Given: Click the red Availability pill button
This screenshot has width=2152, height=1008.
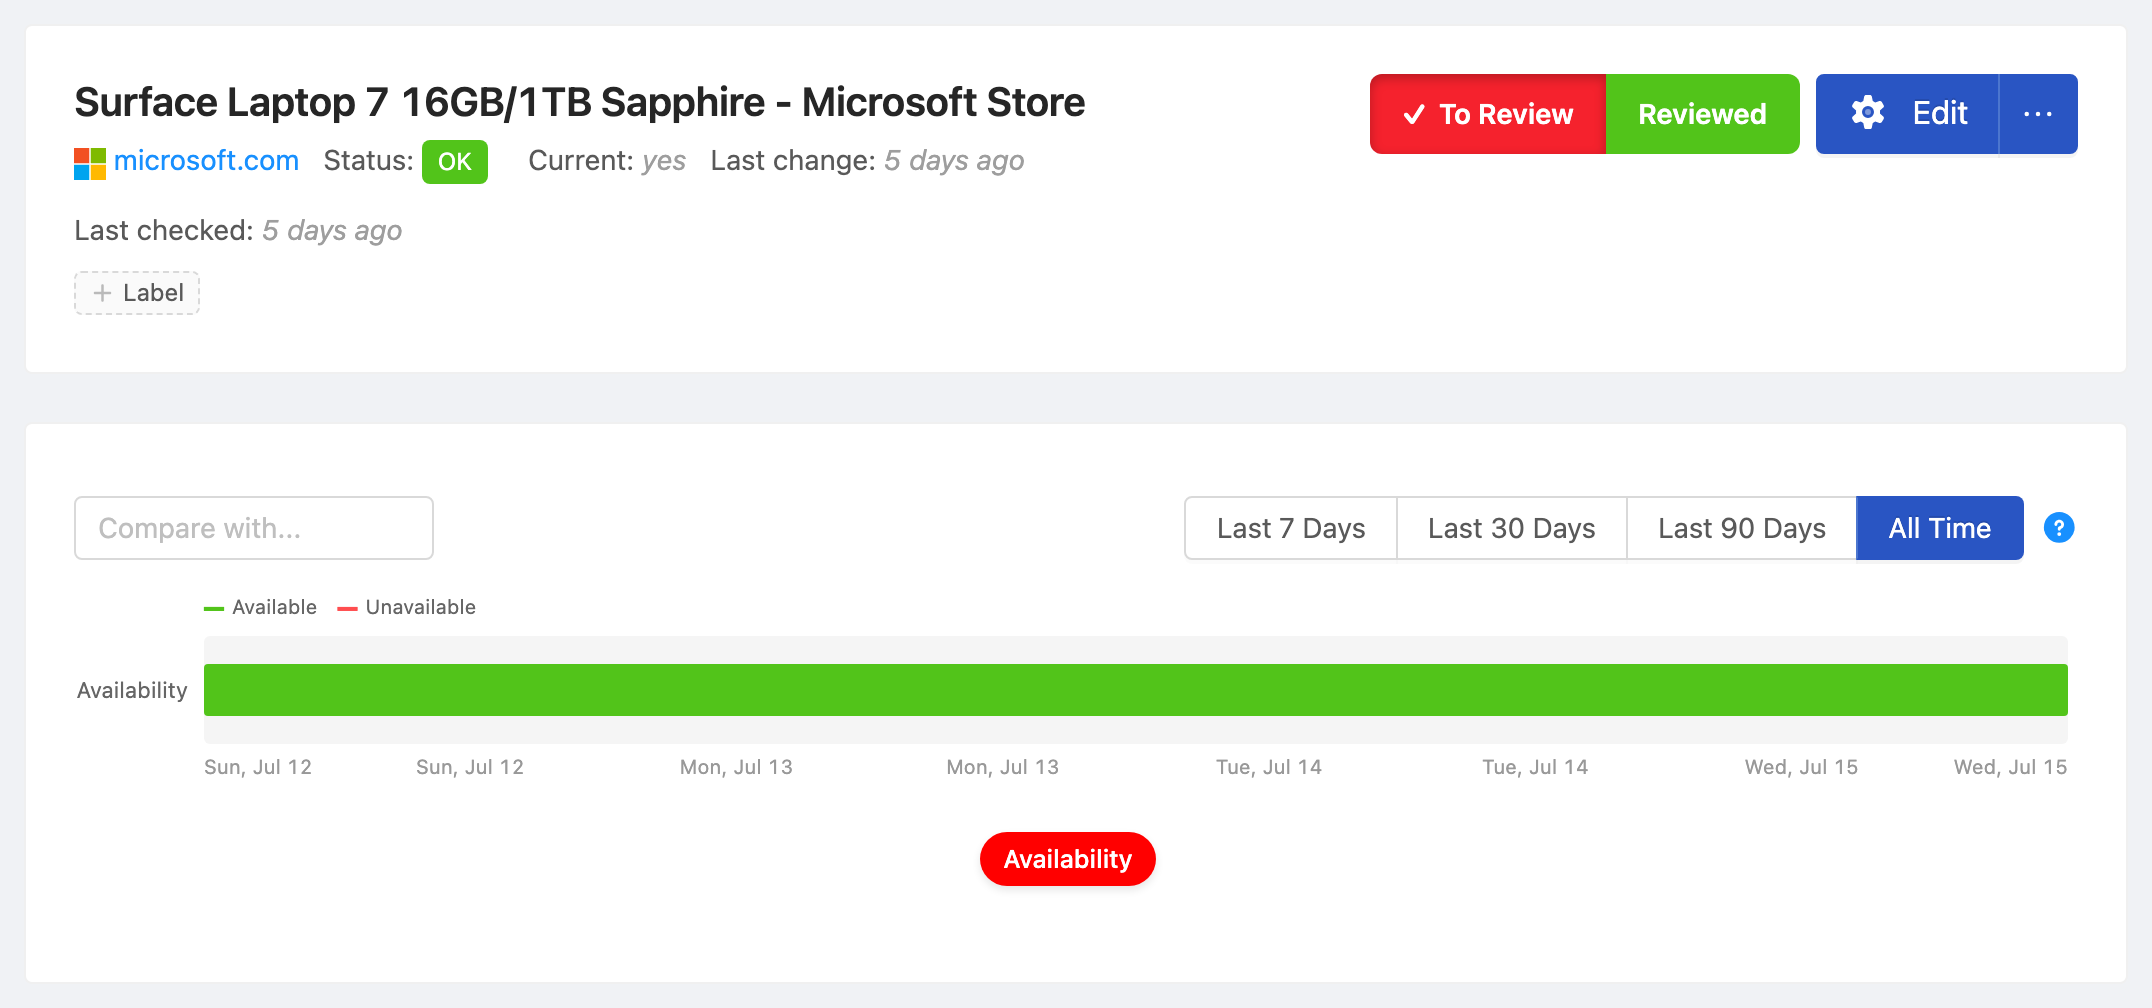Looking at the screenshot, I should tap(1068, 859).
